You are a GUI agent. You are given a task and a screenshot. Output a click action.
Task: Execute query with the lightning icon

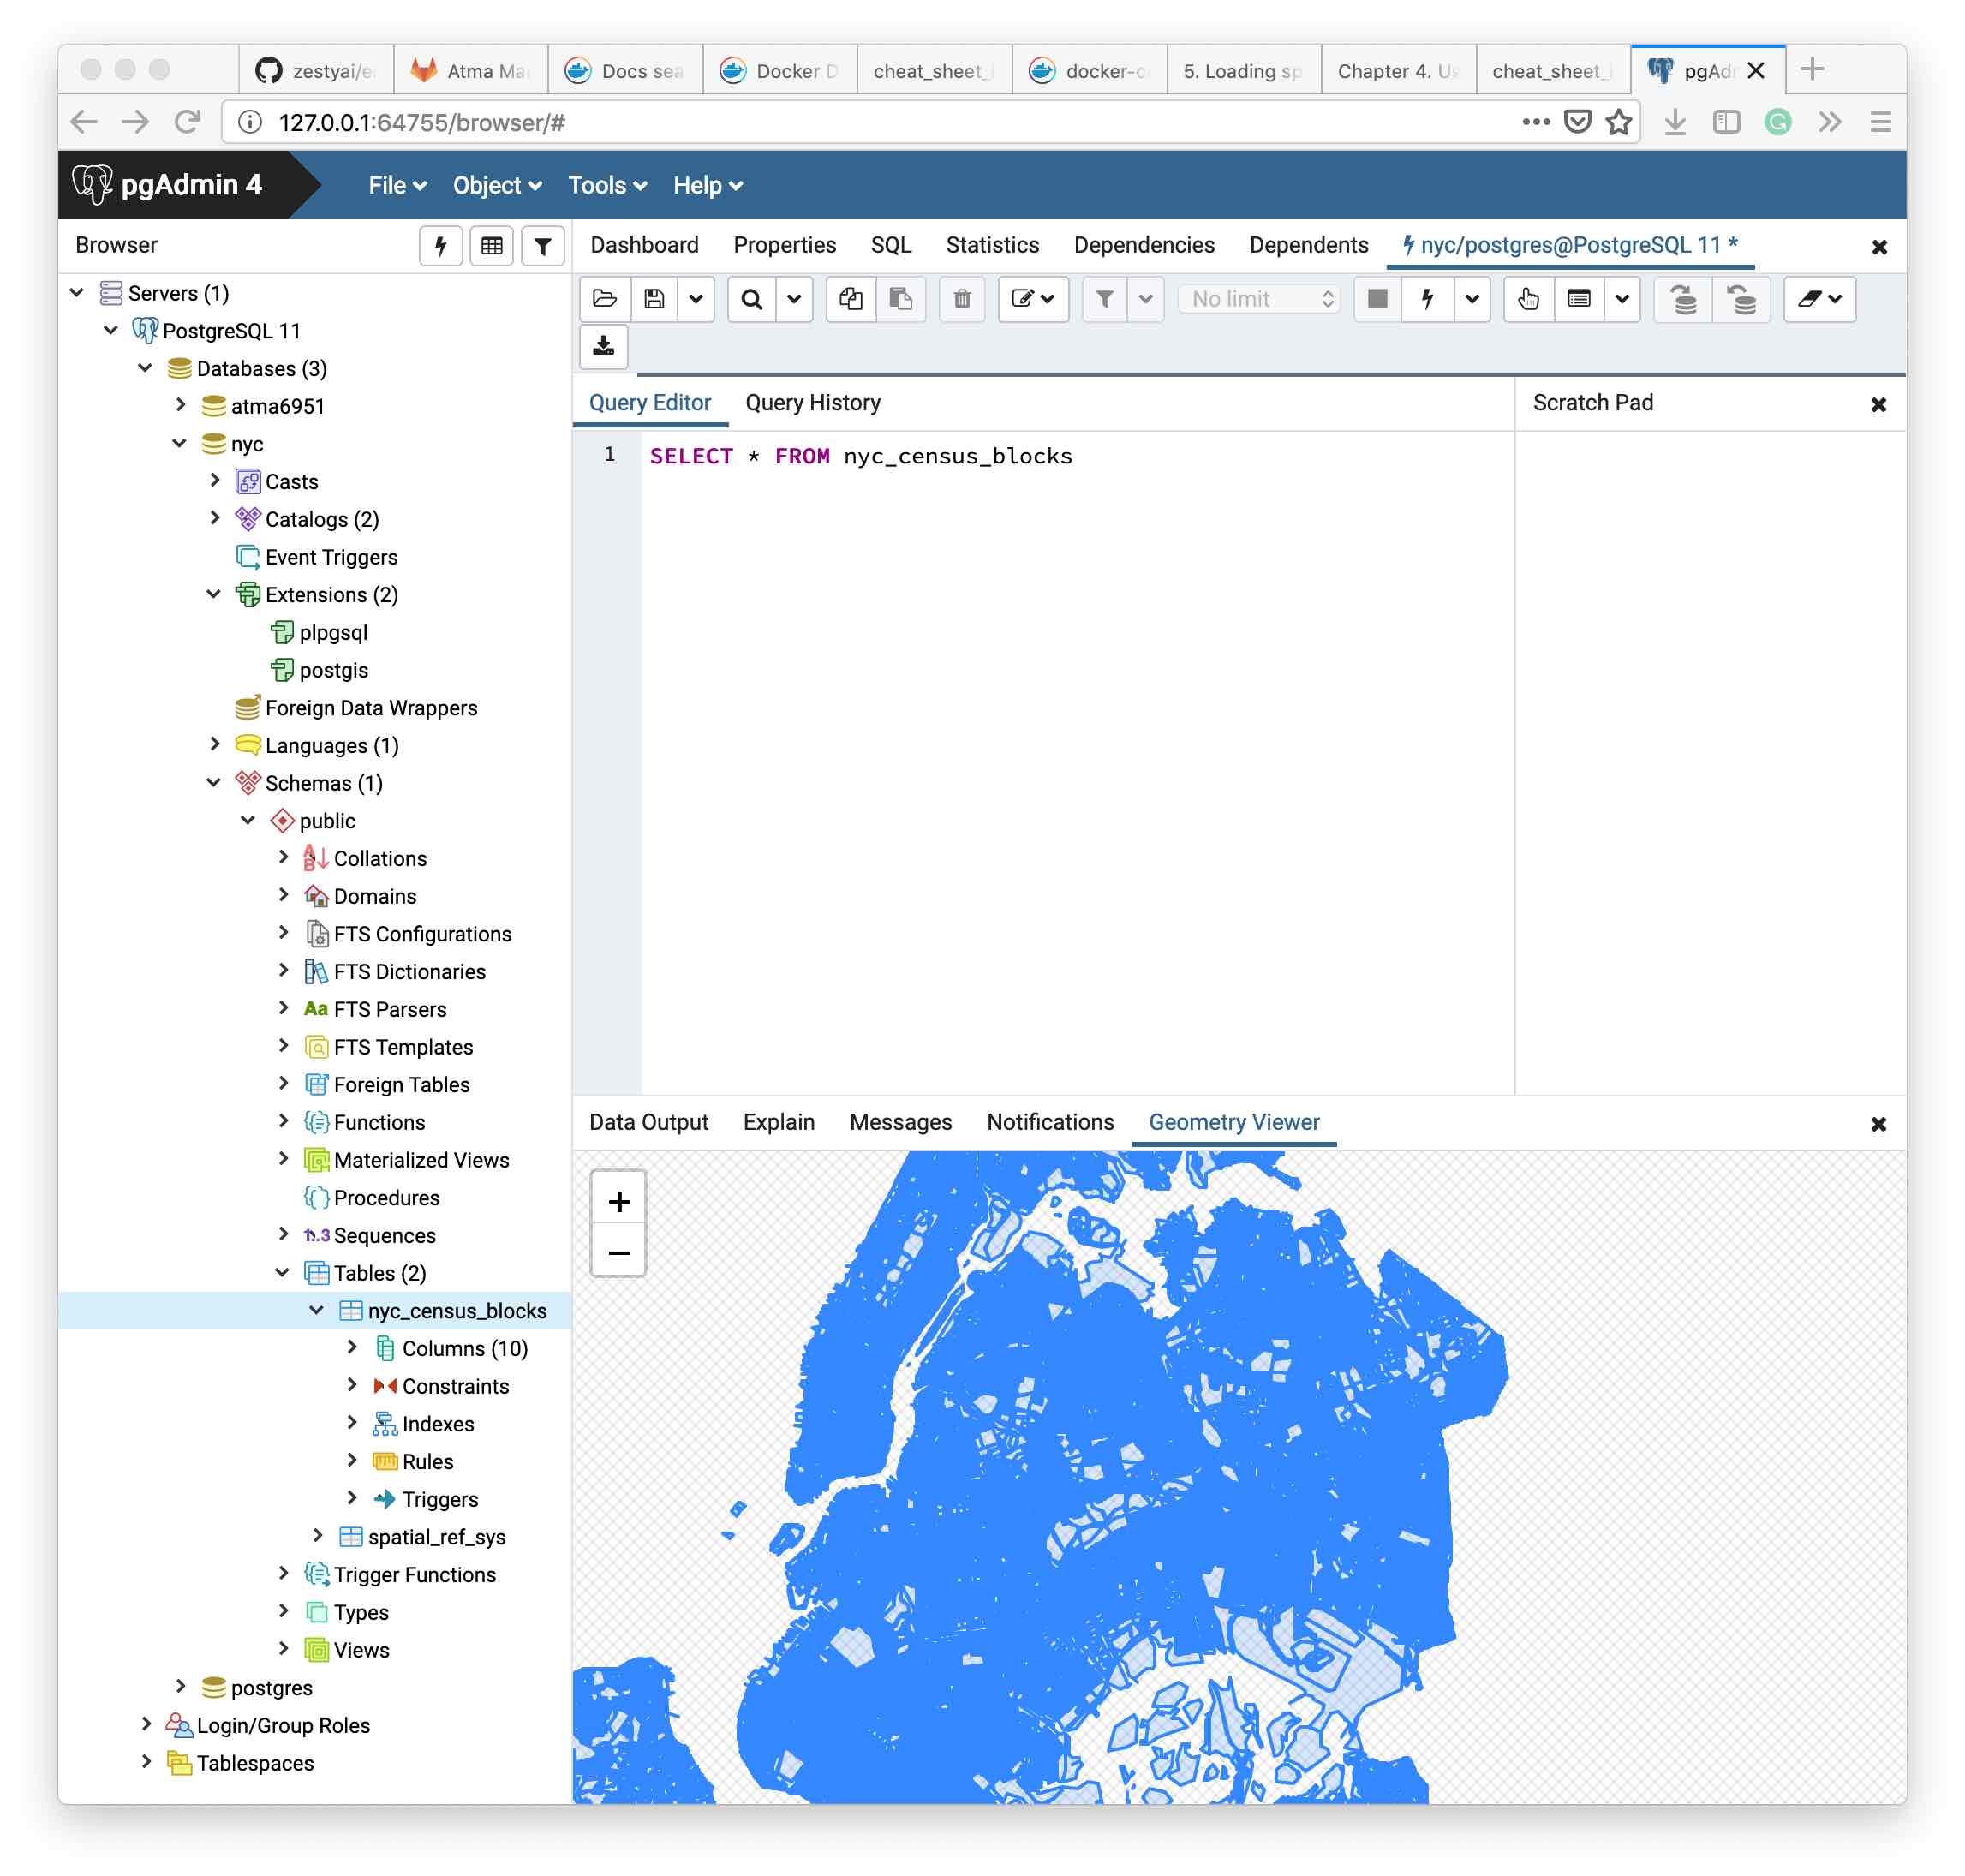(x=1427, y=299)
